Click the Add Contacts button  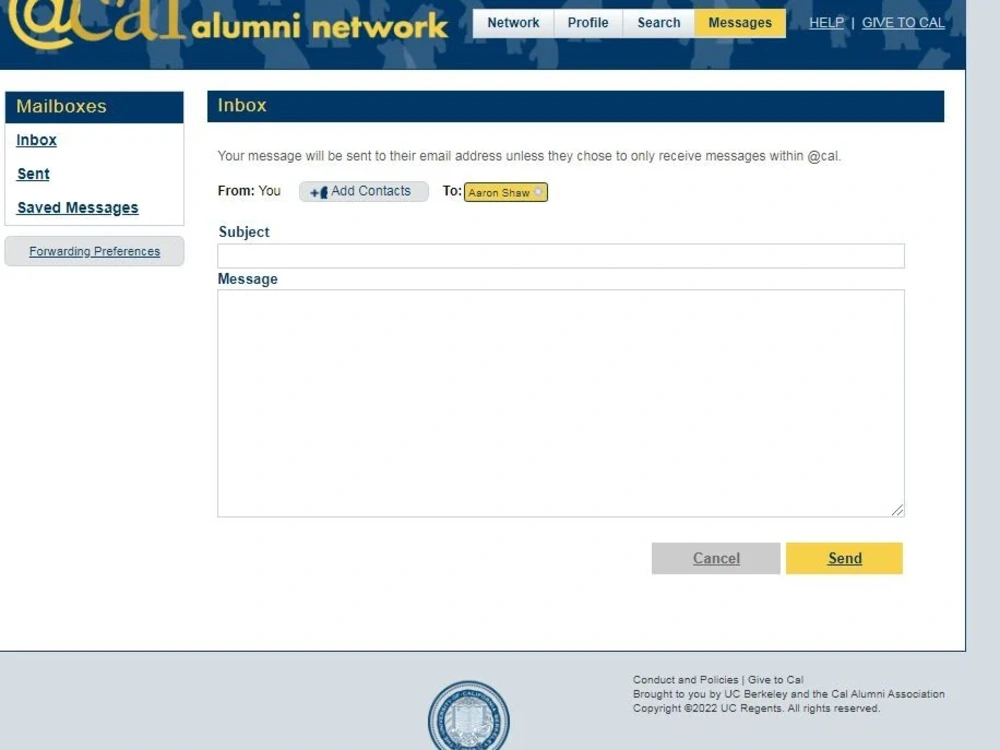(x=364, y=191)
